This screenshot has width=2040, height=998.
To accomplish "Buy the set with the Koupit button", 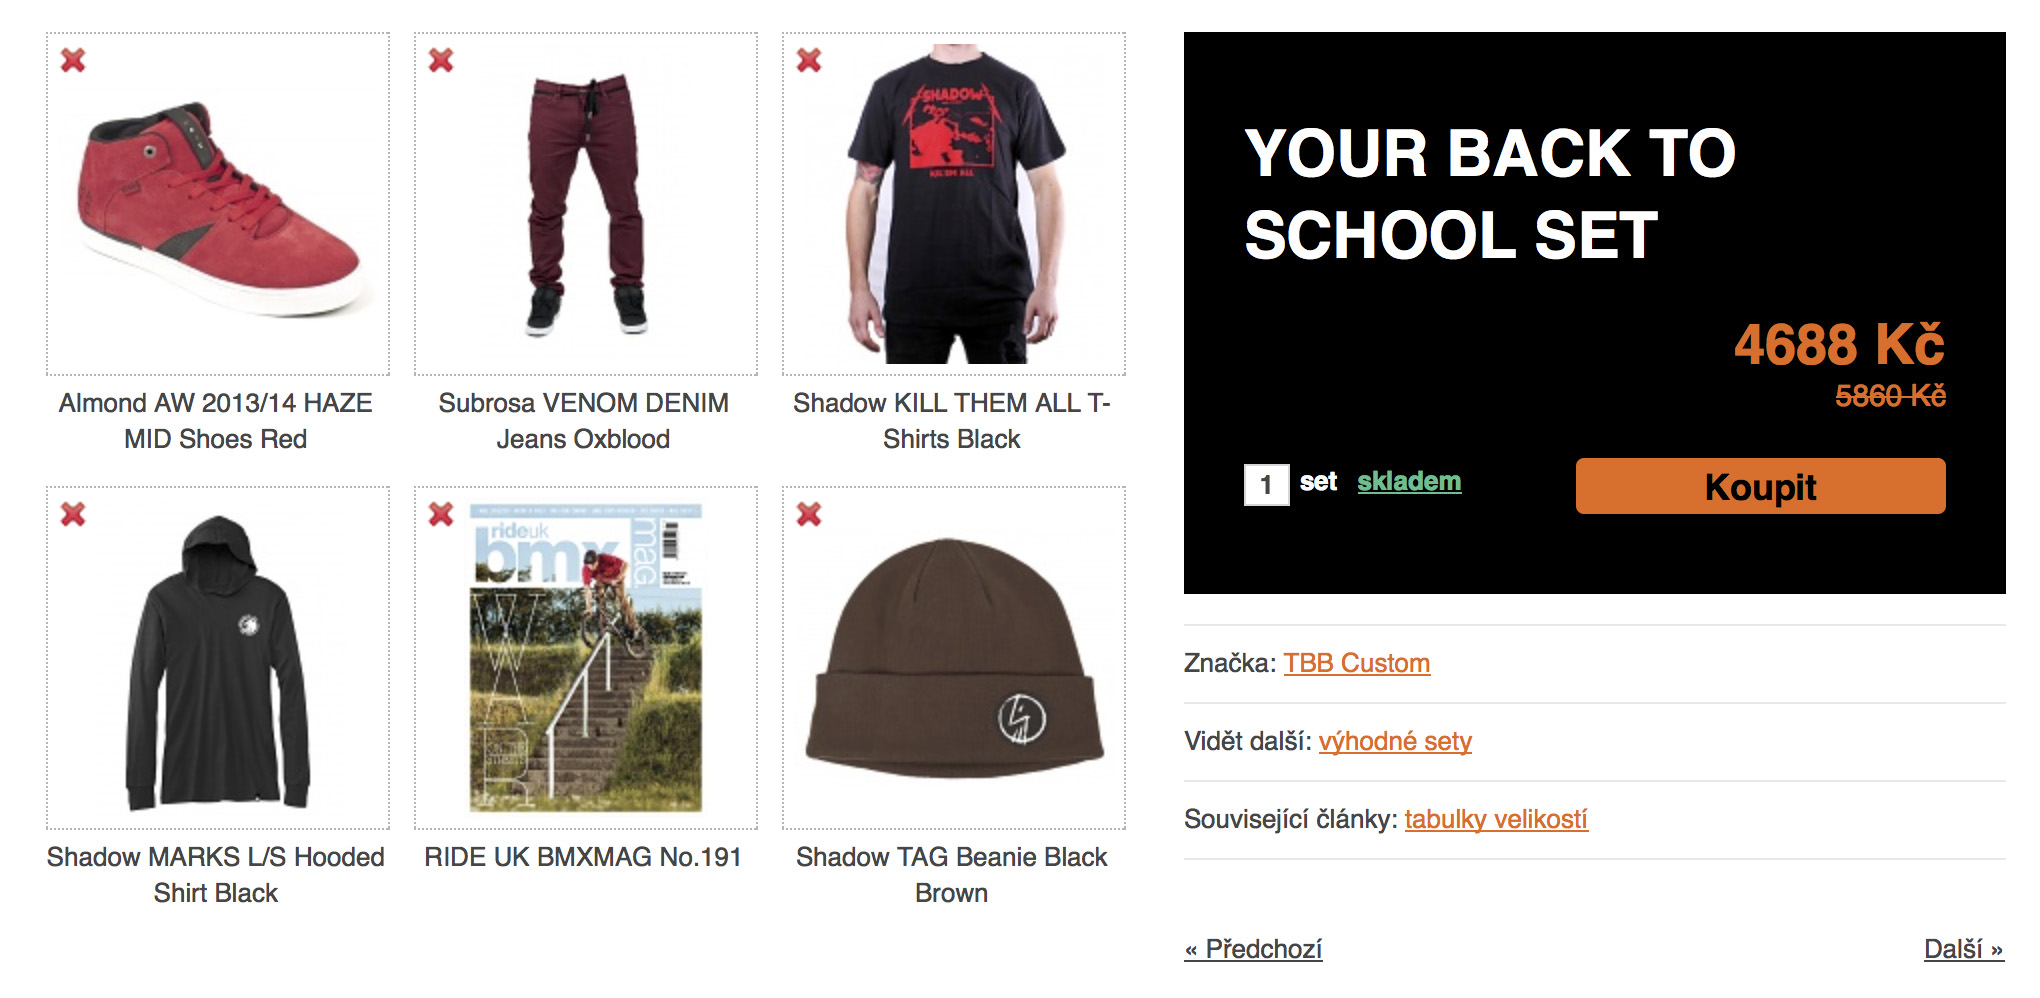I will 1760,486.
